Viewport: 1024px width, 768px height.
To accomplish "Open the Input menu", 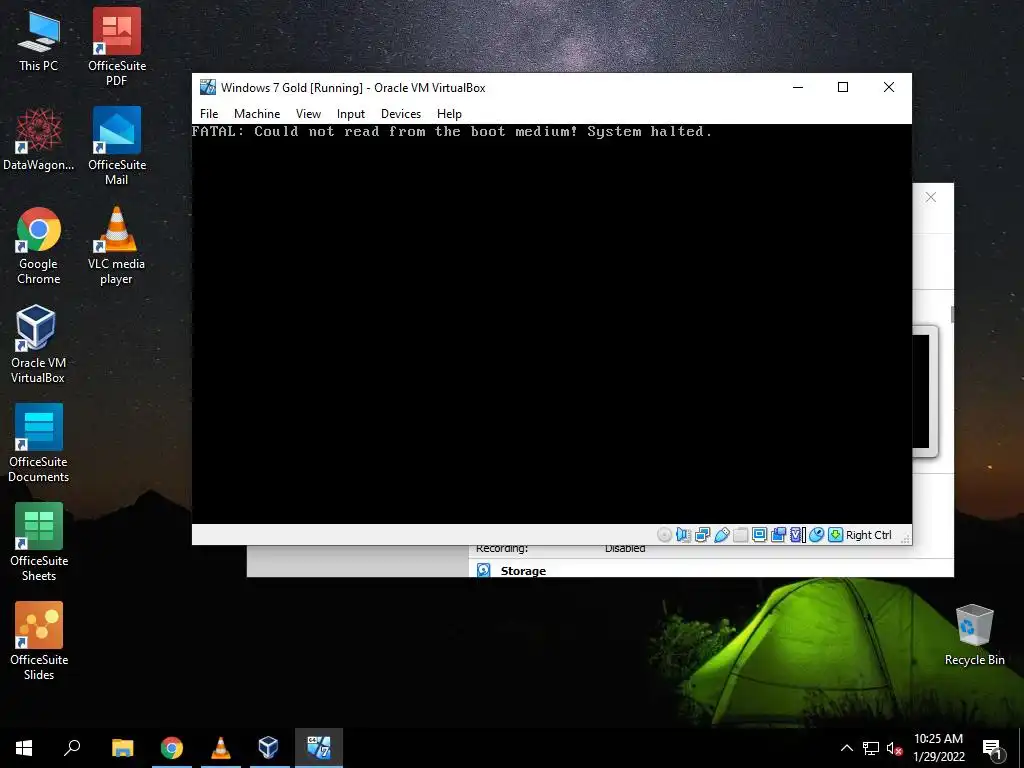I will (x=351, y=114).
